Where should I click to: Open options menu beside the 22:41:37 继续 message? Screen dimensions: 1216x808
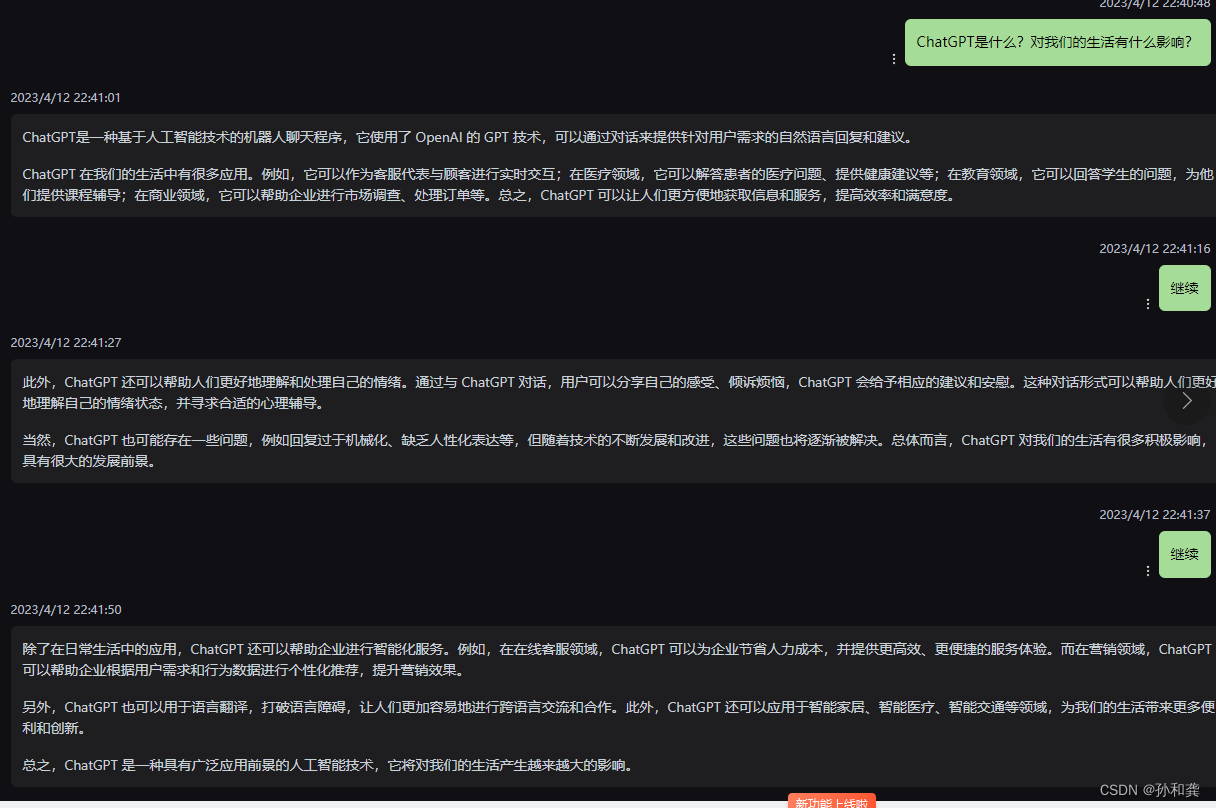[x=1148, y=571]
